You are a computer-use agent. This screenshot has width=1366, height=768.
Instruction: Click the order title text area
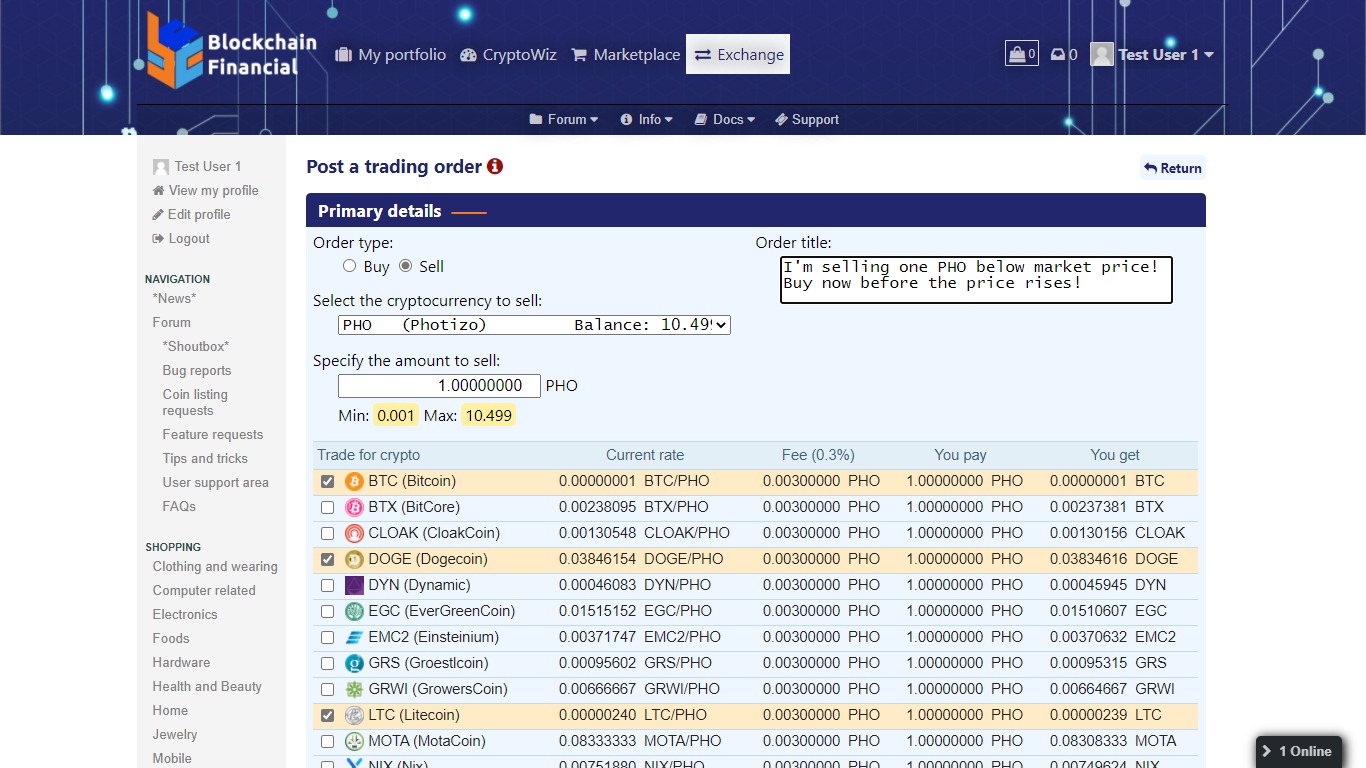(x=975, y=280)
